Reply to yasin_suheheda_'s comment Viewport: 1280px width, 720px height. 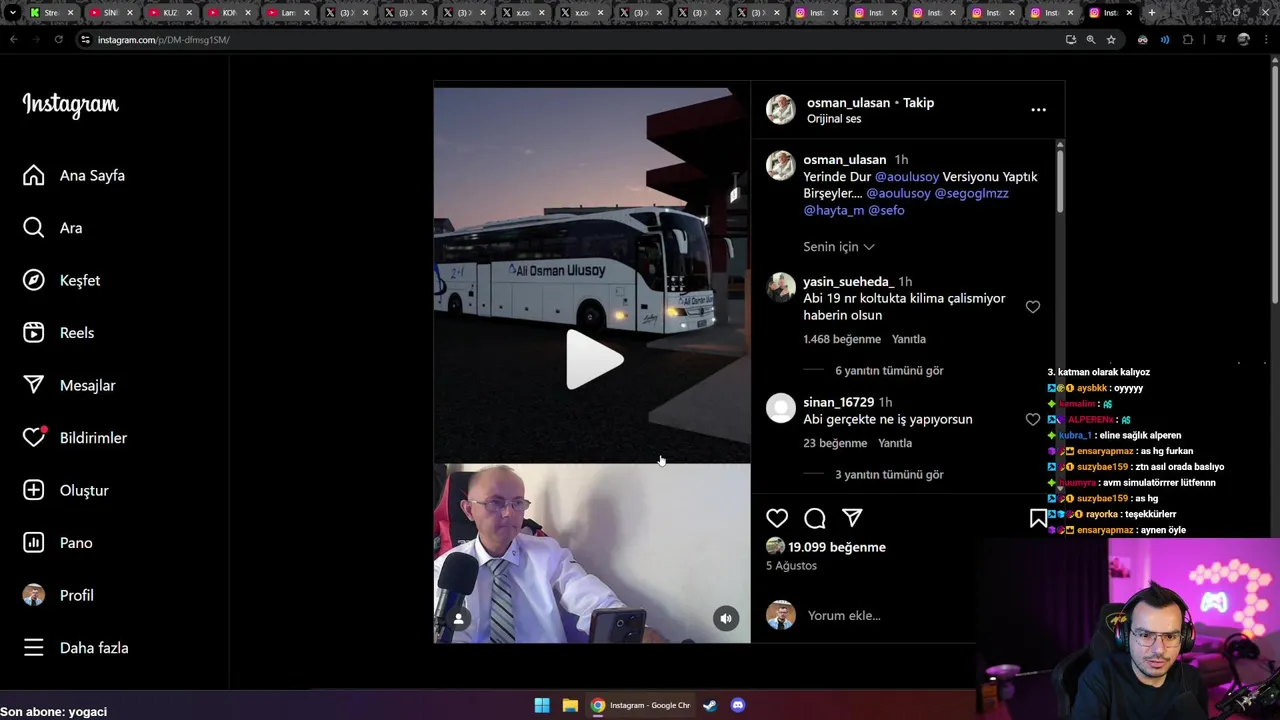click(x=909, y=339)
